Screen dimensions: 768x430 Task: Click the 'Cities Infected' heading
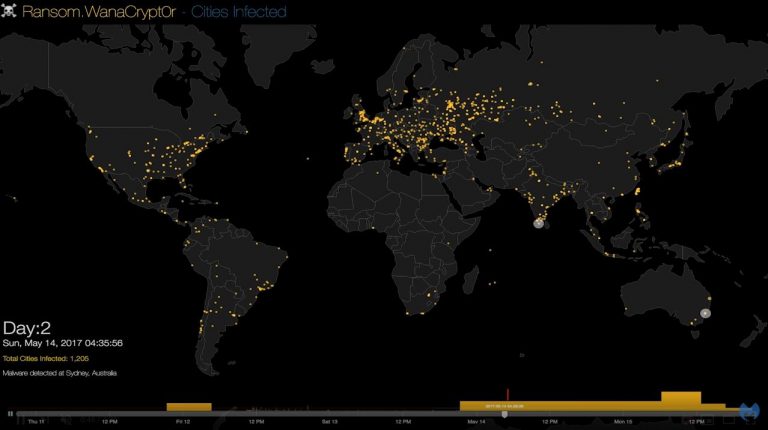(239, 11)
